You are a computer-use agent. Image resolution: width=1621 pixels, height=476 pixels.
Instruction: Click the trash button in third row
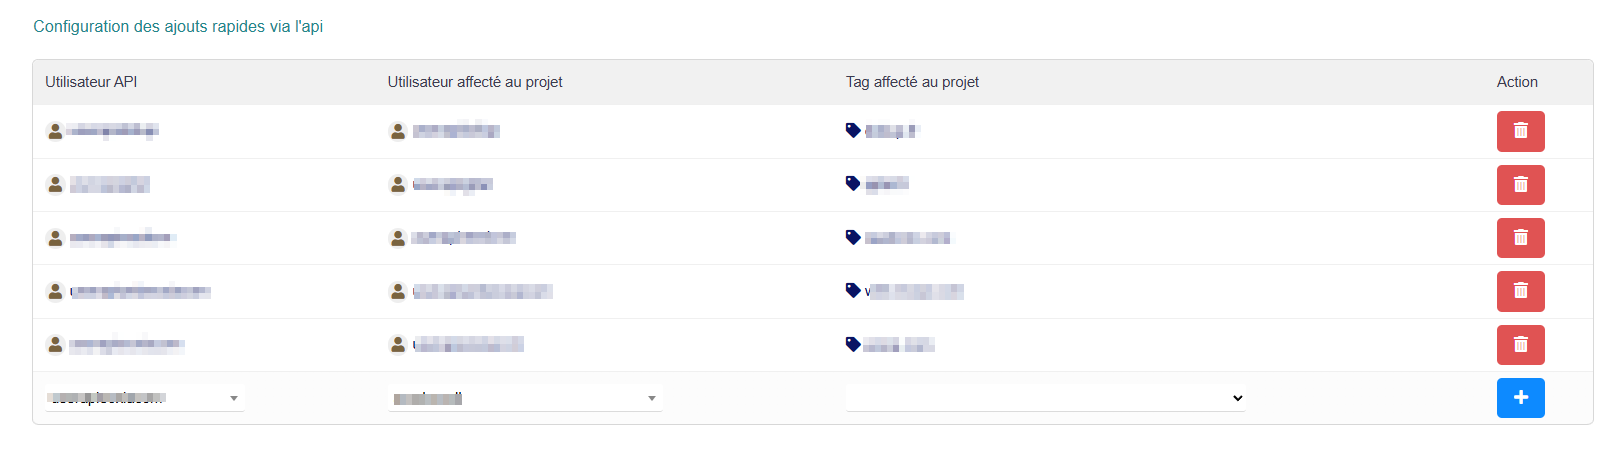click(x=1520, y=238)
